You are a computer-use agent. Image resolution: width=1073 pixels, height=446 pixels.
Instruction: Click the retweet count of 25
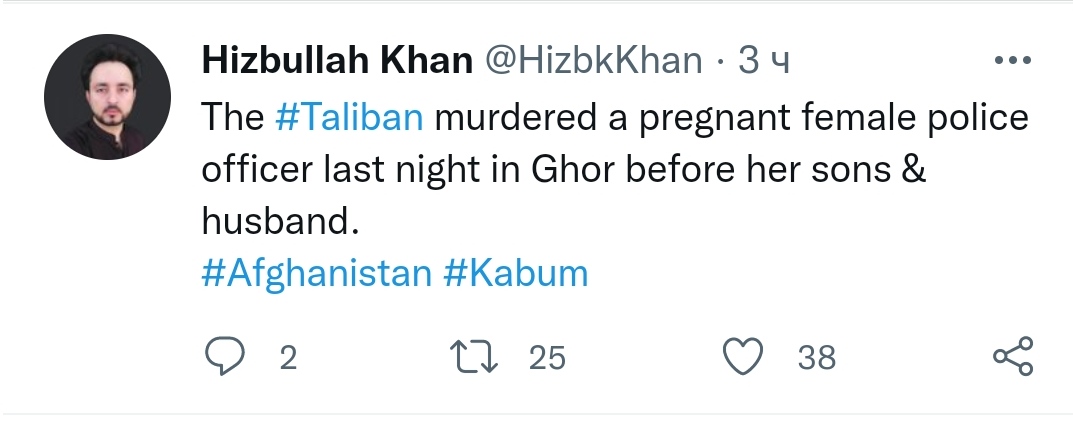pyautogui.click(x=547, y=358)
